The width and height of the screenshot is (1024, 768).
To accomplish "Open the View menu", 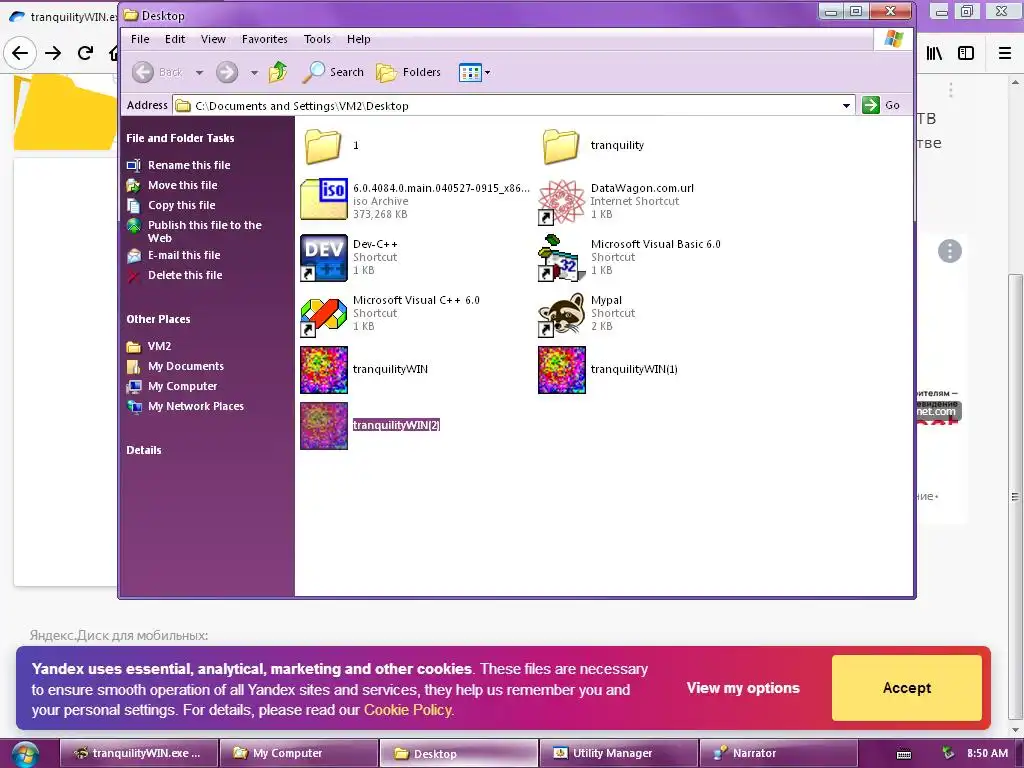I will click(213, 39).
